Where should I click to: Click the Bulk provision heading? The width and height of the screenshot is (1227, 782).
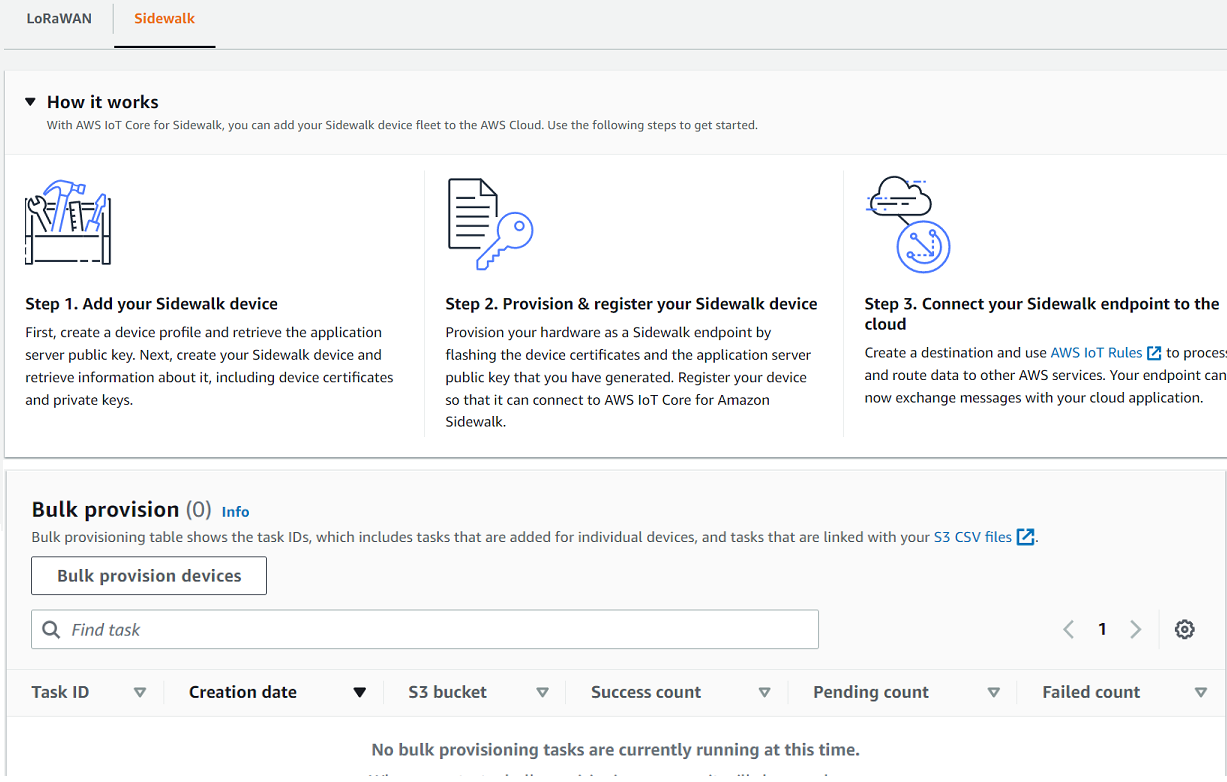105,510
